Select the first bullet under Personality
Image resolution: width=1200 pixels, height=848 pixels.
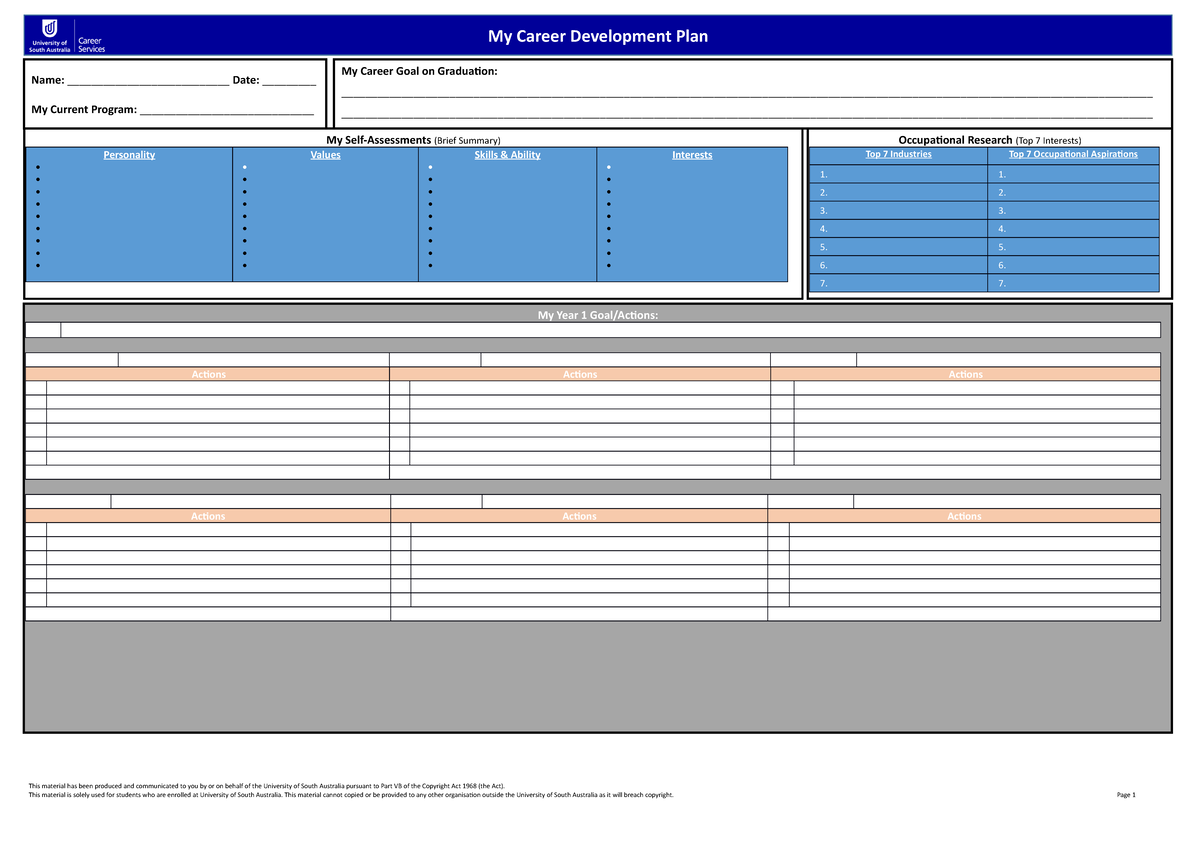pyautogui.click(x=39, y=167)
